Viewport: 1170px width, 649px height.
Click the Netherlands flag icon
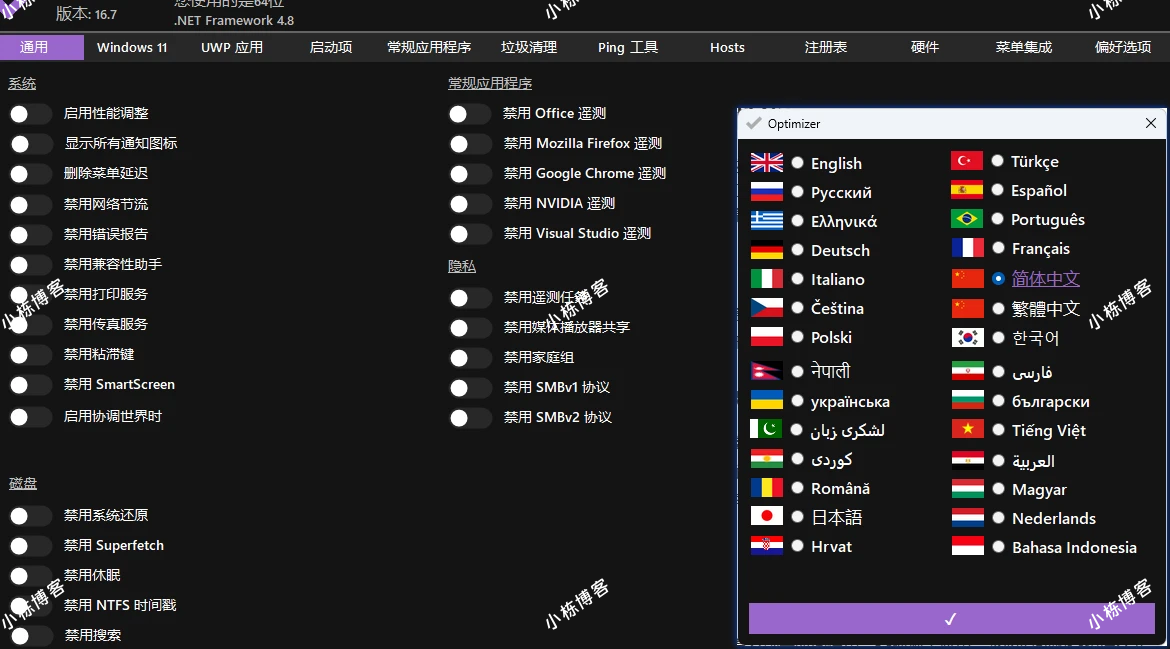[967, 518]
